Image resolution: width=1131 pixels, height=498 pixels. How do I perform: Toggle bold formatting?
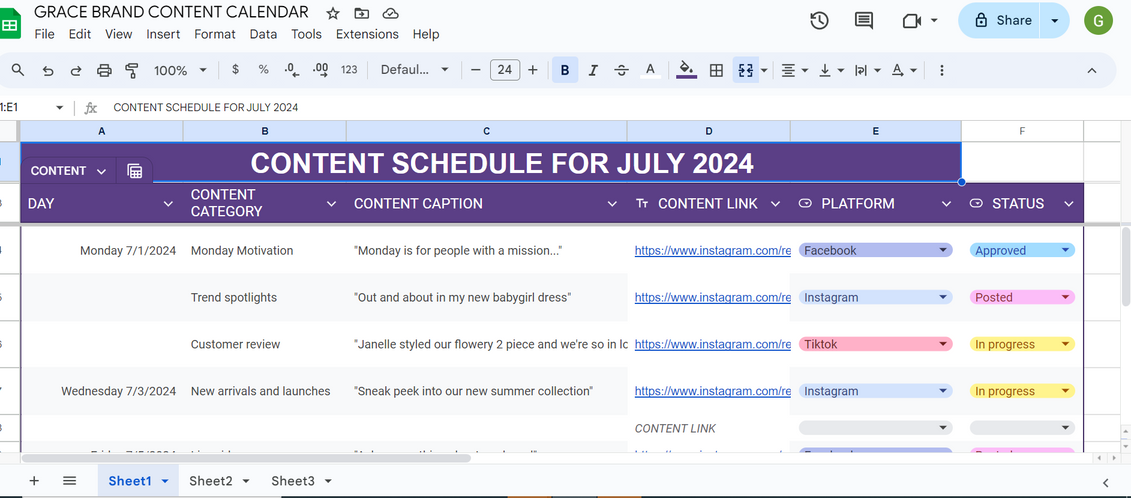point(565,70)
